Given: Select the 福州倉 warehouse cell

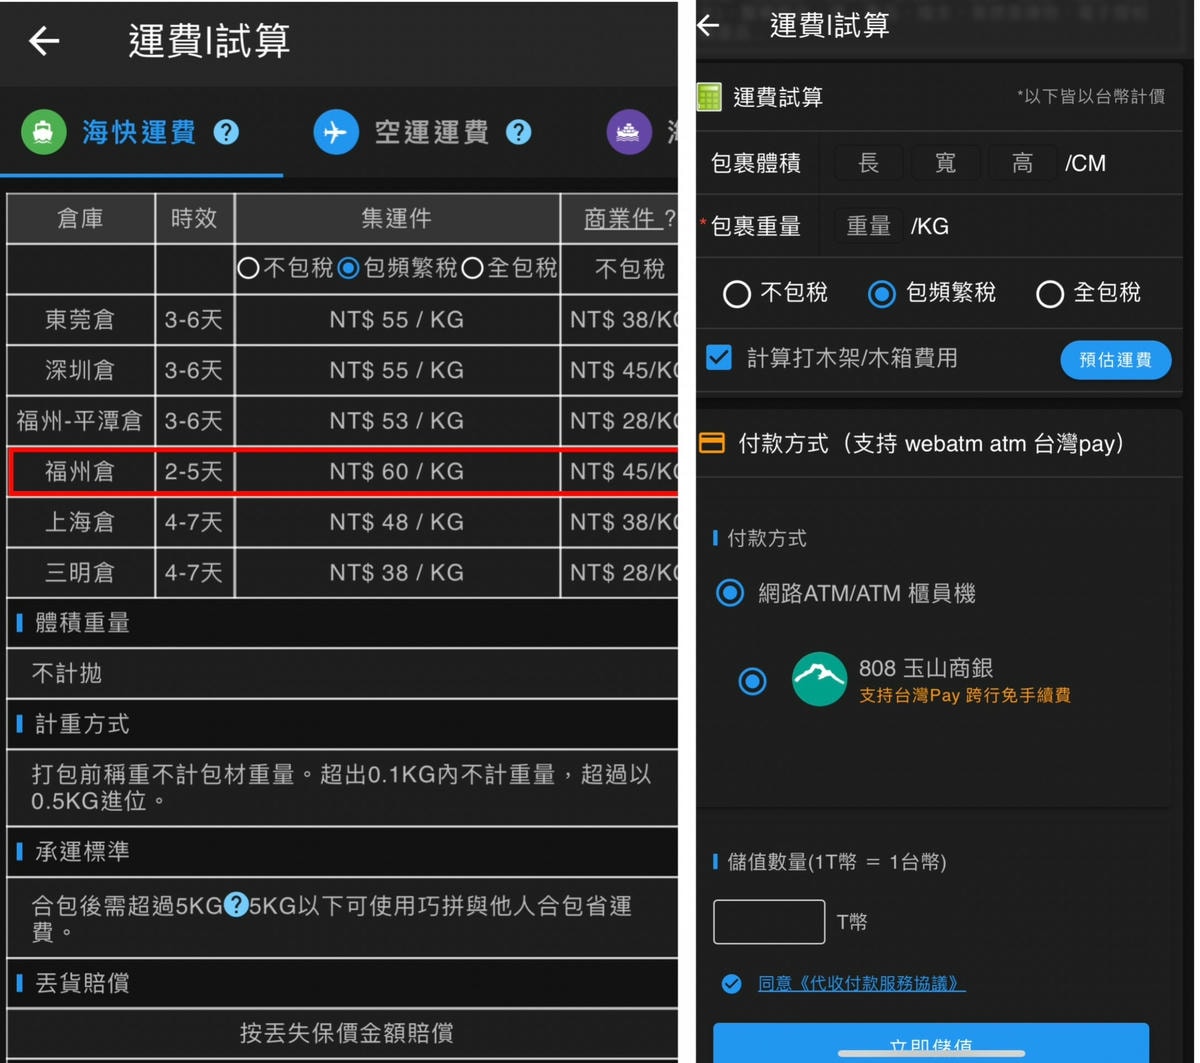Looking at the screenshot, I should 80,472.
